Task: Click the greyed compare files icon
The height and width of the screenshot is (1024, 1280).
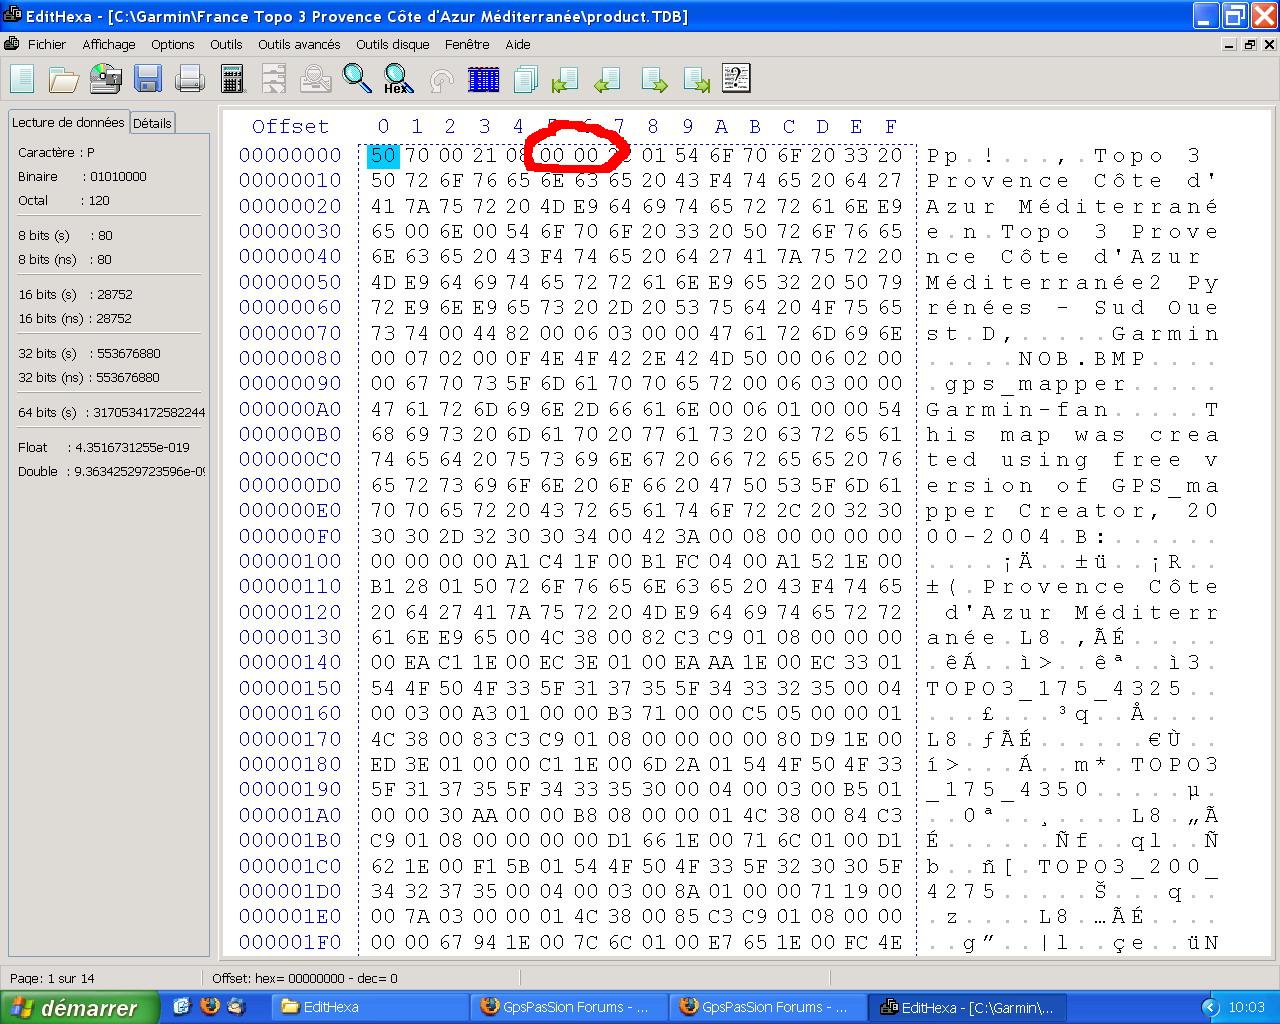Action: tap(274, 79)
